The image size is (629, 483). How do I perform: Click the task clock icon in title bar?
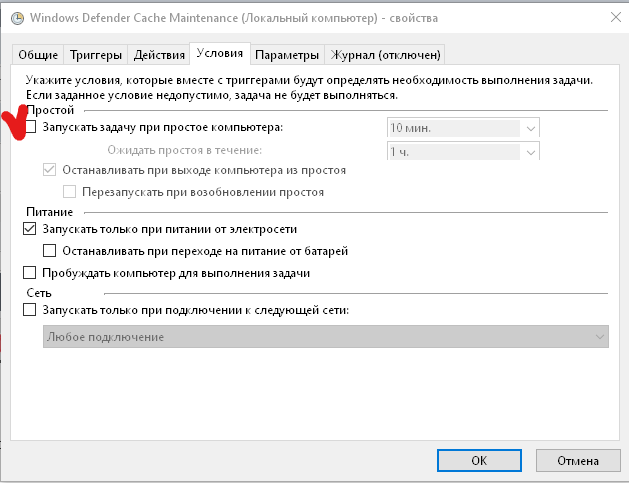tap(14, 17)
